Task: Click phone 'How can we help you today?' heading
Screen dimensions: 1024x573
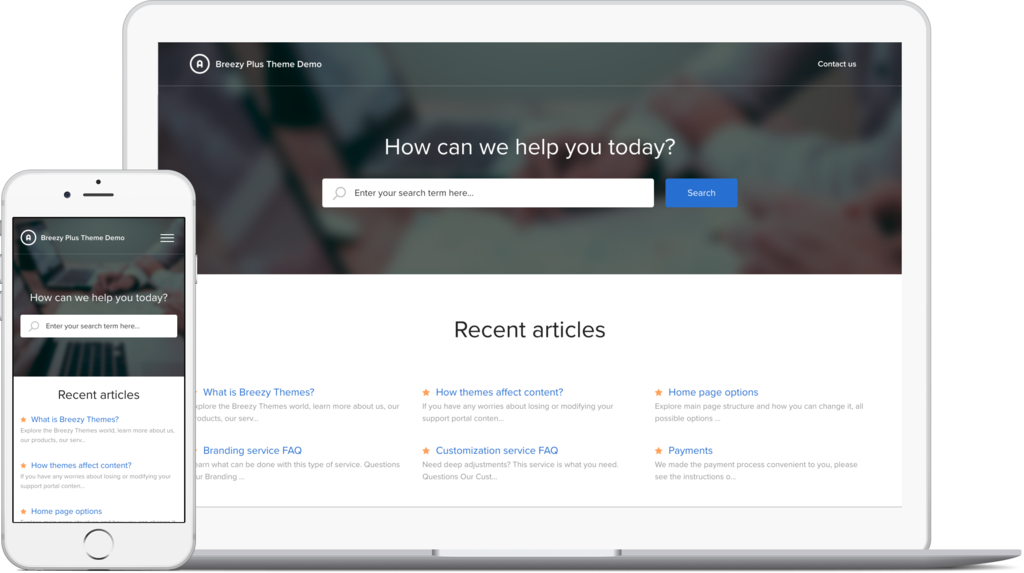Action: pyautogui.click(x=99, y=297)
